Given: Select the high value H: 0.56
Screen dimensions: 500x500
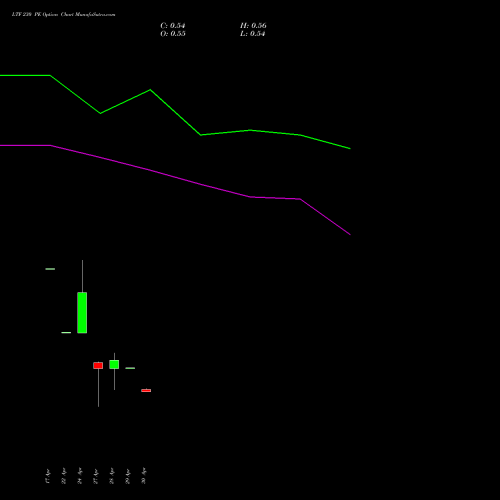Looking at the screenshot, I should (253, 26).
